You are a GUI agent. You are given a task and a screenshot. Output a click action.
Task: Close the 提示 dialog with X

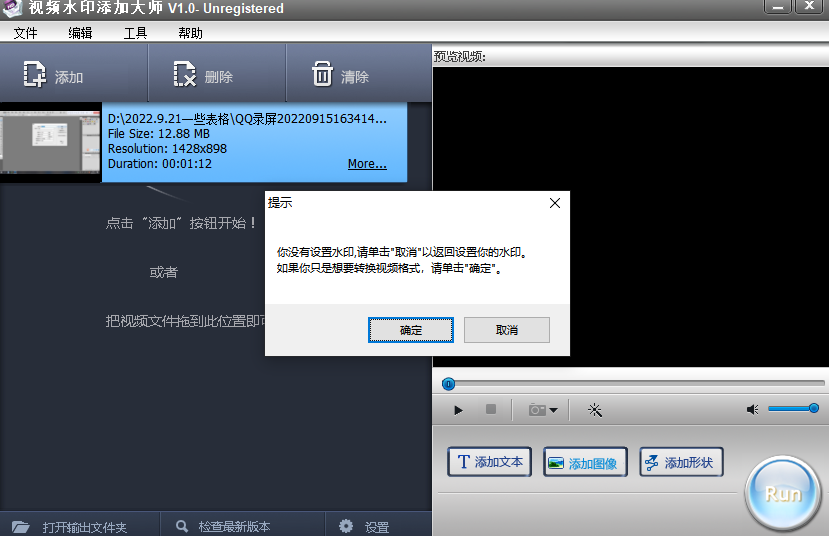(x=555, y=203)
